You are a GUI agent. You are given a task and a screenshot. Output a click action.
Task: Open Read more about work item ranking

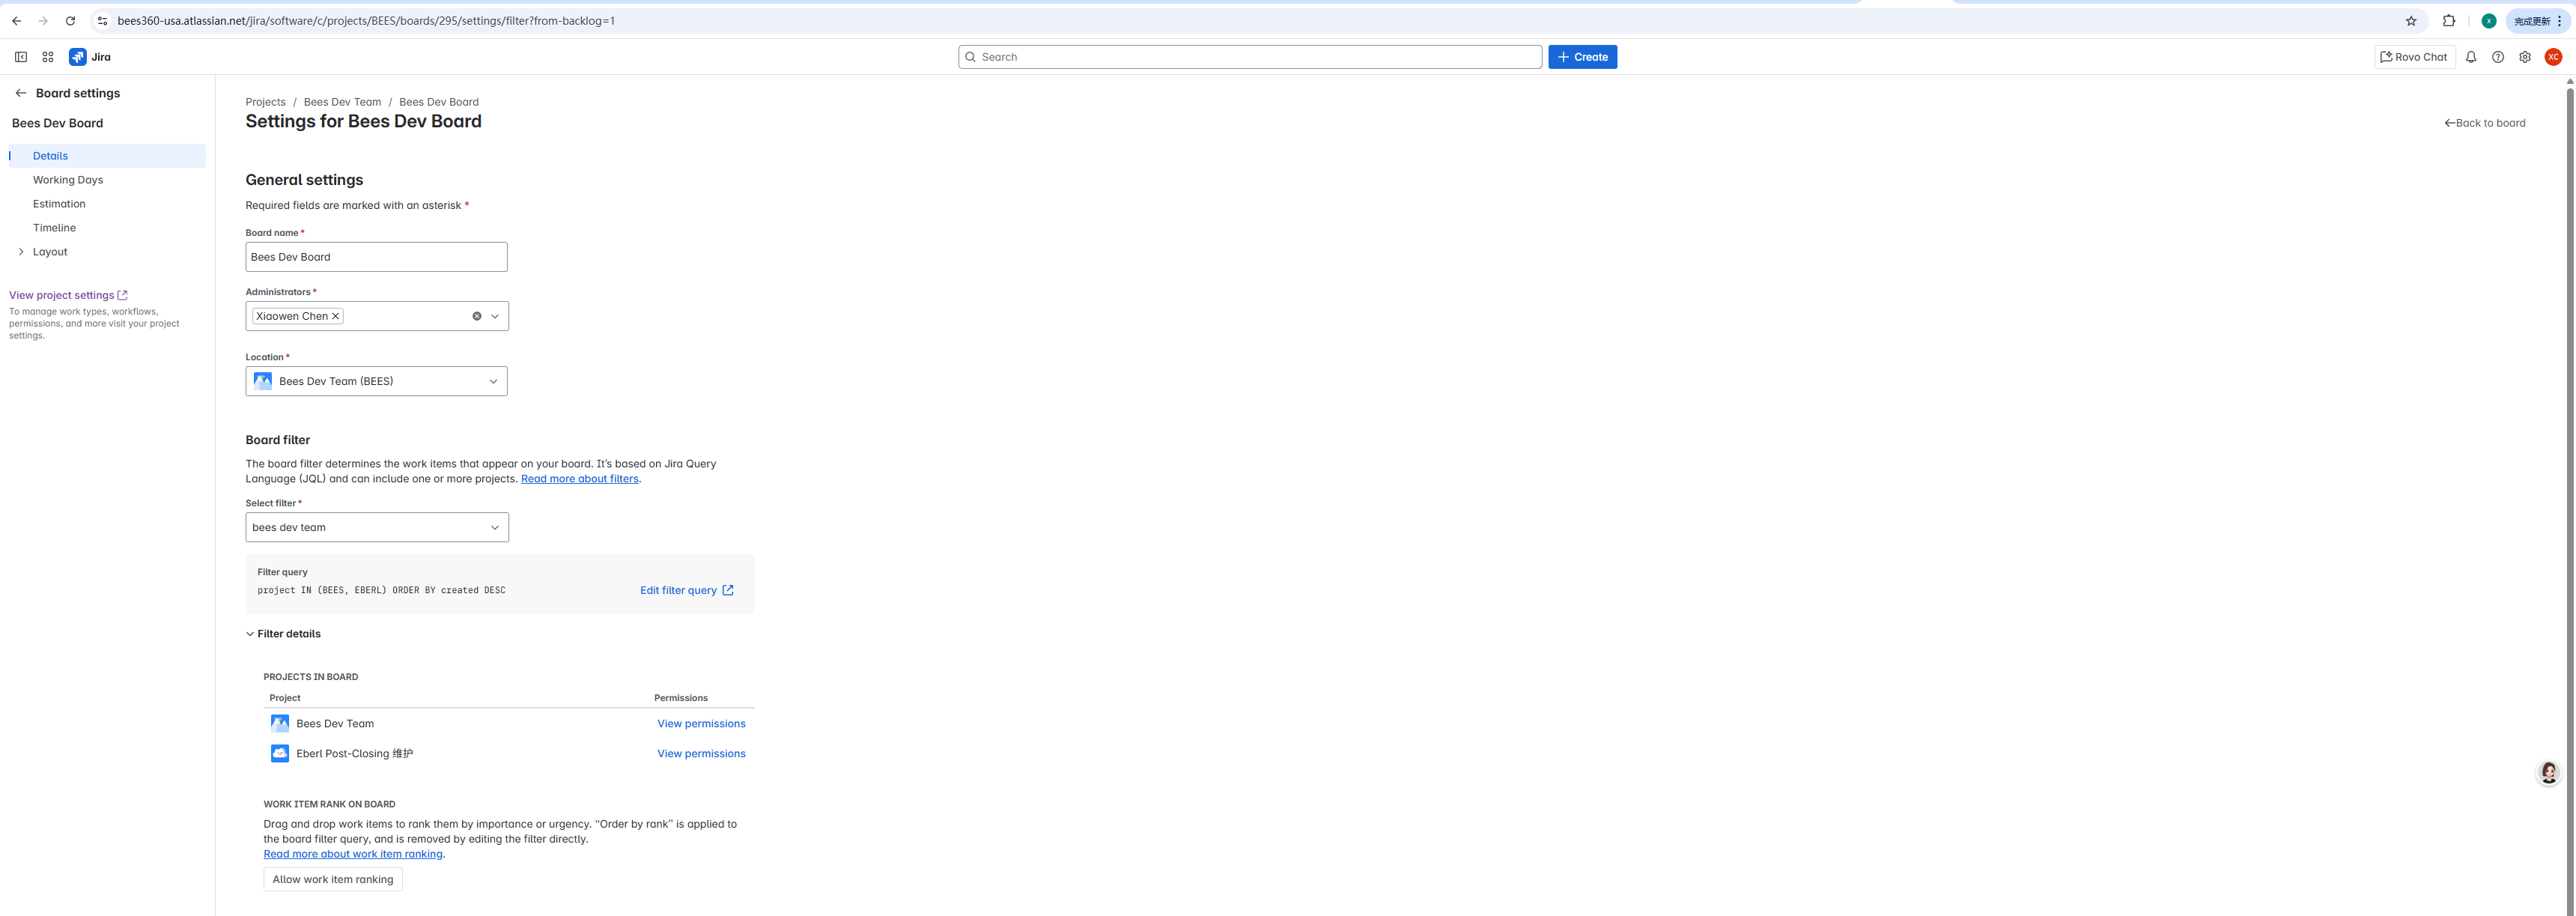coord(353,854)
